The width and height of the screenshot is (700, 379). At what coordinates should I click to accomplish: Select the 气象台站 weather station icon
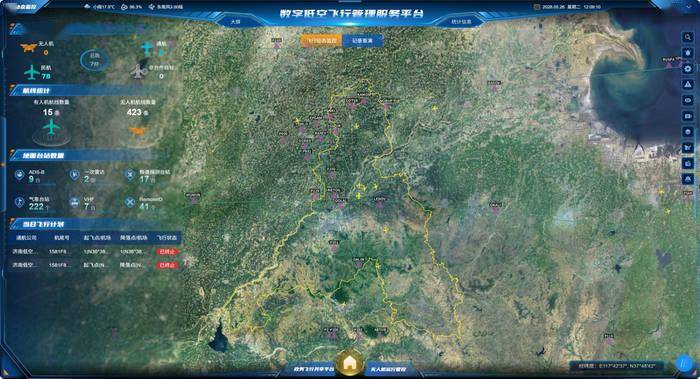pyautogui.click(x=19, y=202)
